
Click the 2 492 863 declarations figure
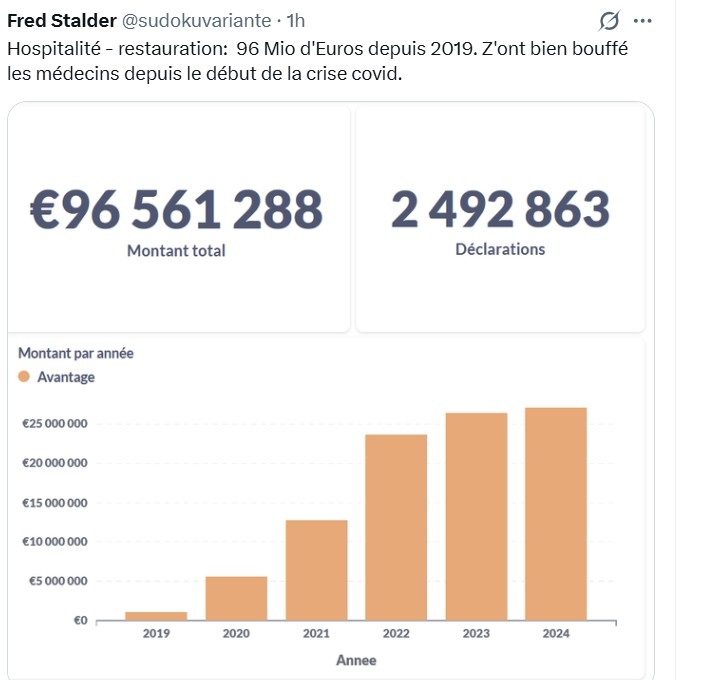pos(499,209)
